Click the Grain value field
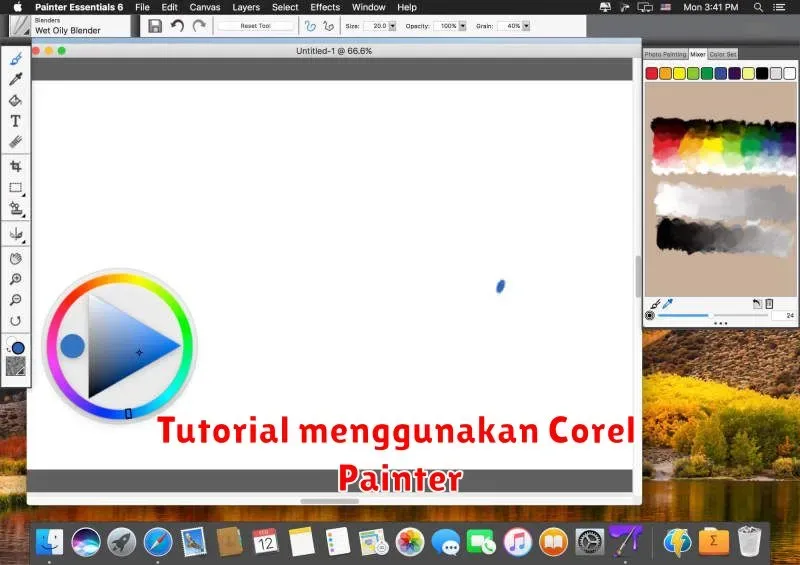The image size is (800, 565). click(510, 26)
